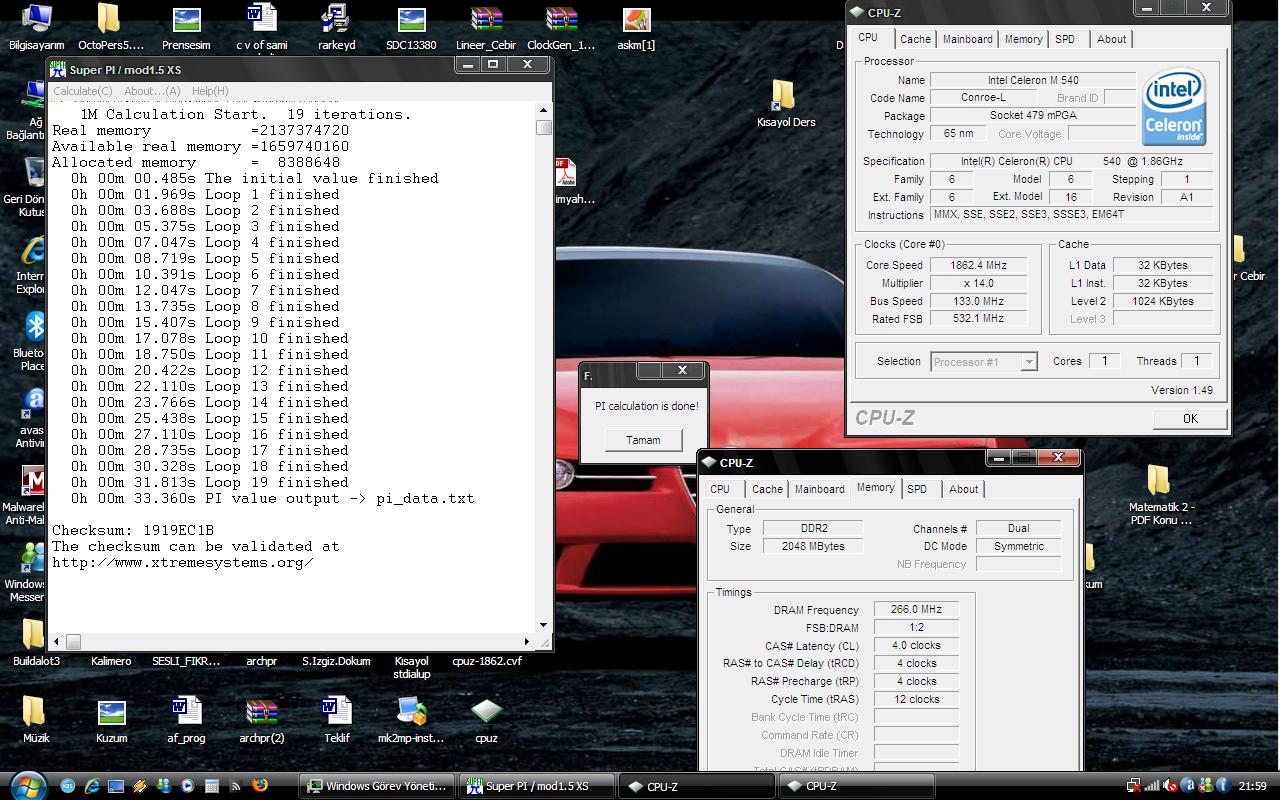
Task: Open the Prensesim image icon
Action: pyautogui.click(x=186, y=27)
